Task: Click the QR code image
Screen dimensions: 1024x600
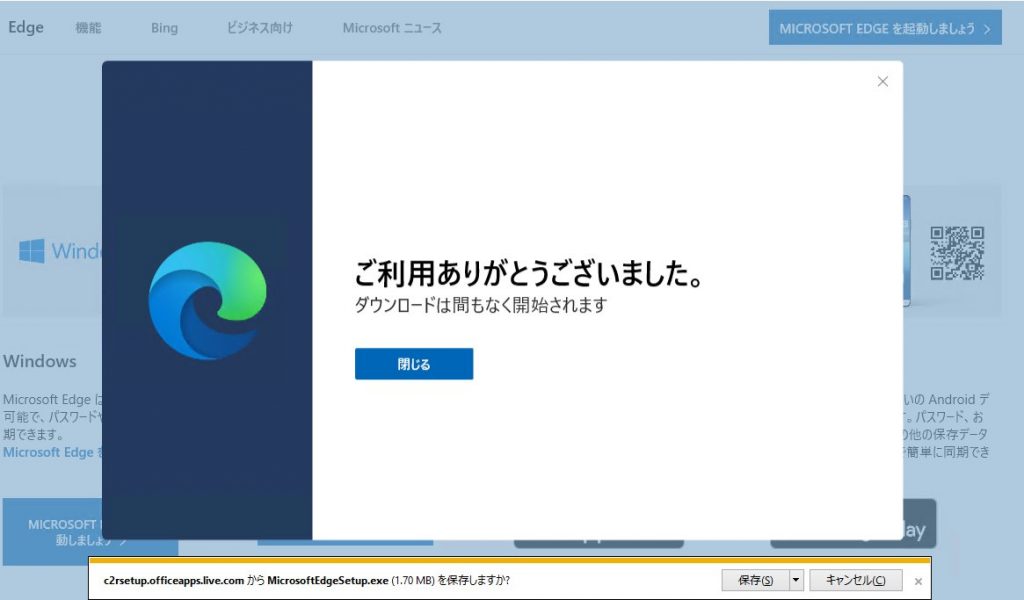Action: pyautogui.click(x=957, y=253)
